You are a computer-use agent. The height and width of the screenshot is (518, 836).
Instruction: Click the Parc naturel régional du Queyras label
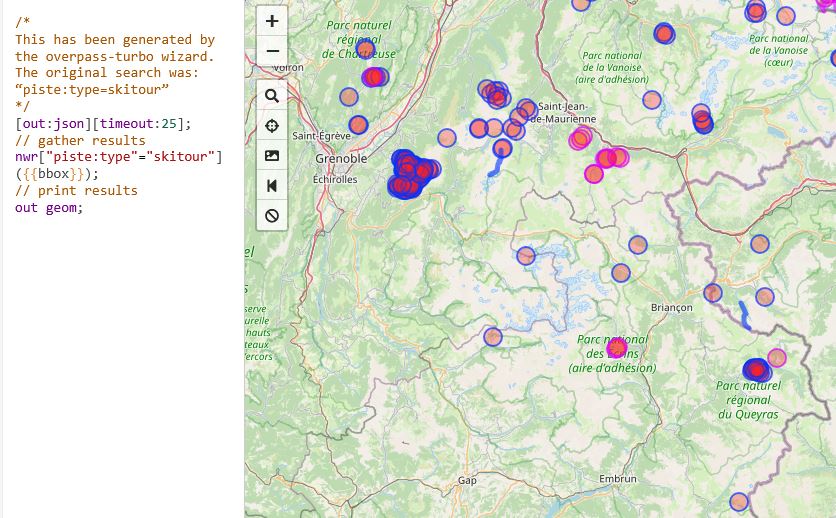pyautogui.click(x=747, y=400)
